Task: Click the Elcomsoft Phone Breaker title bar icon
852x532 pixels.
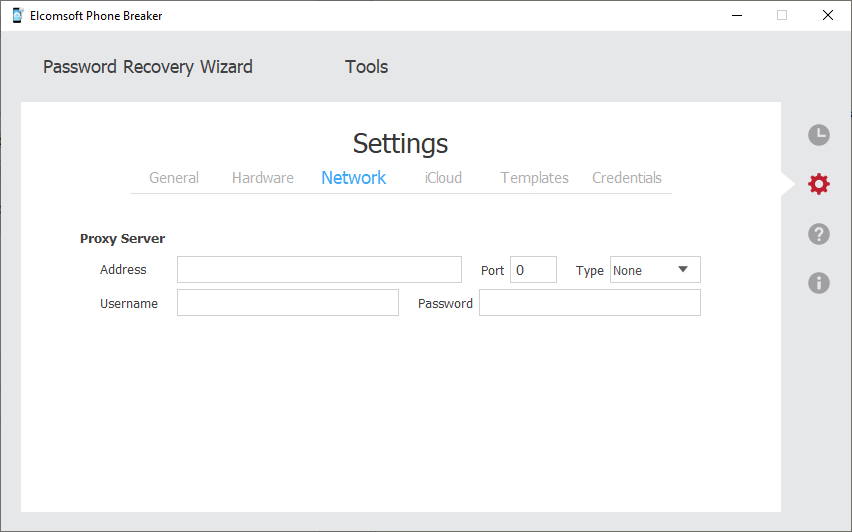Action: (x=17, y=15)
